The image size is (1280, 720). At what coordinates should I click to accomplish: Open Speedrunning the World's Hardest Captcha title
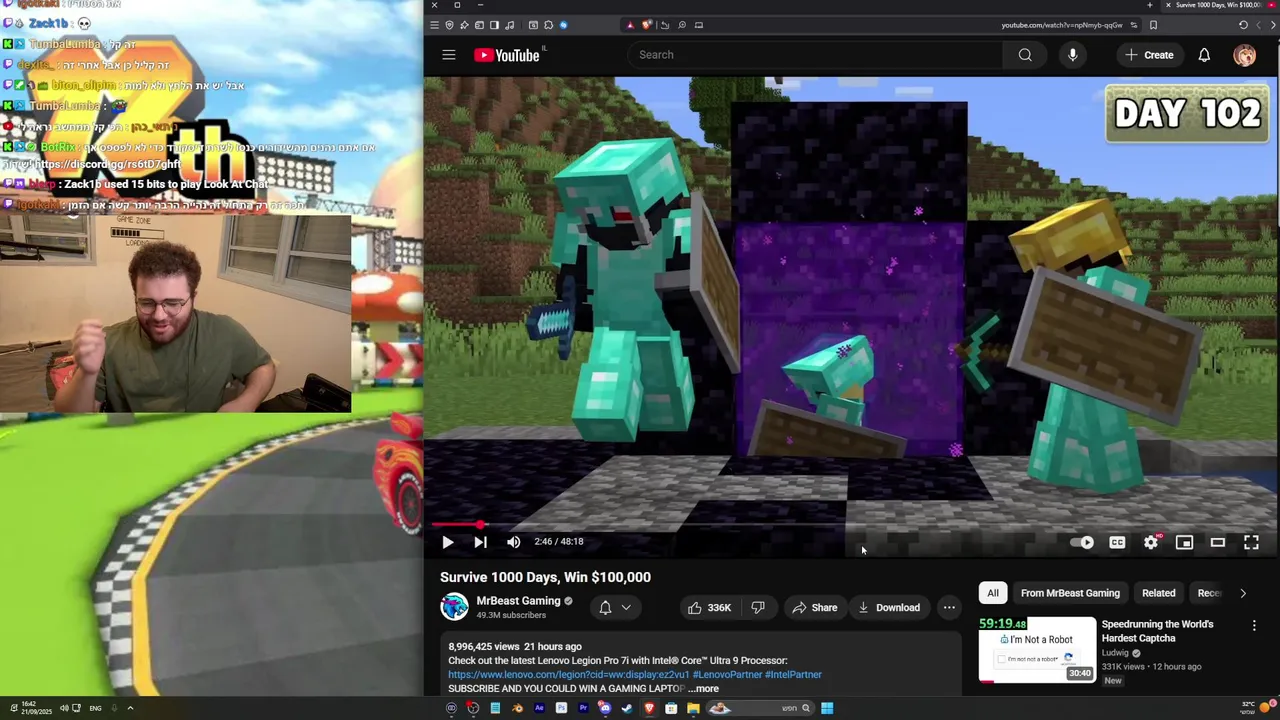point(1157,631)
